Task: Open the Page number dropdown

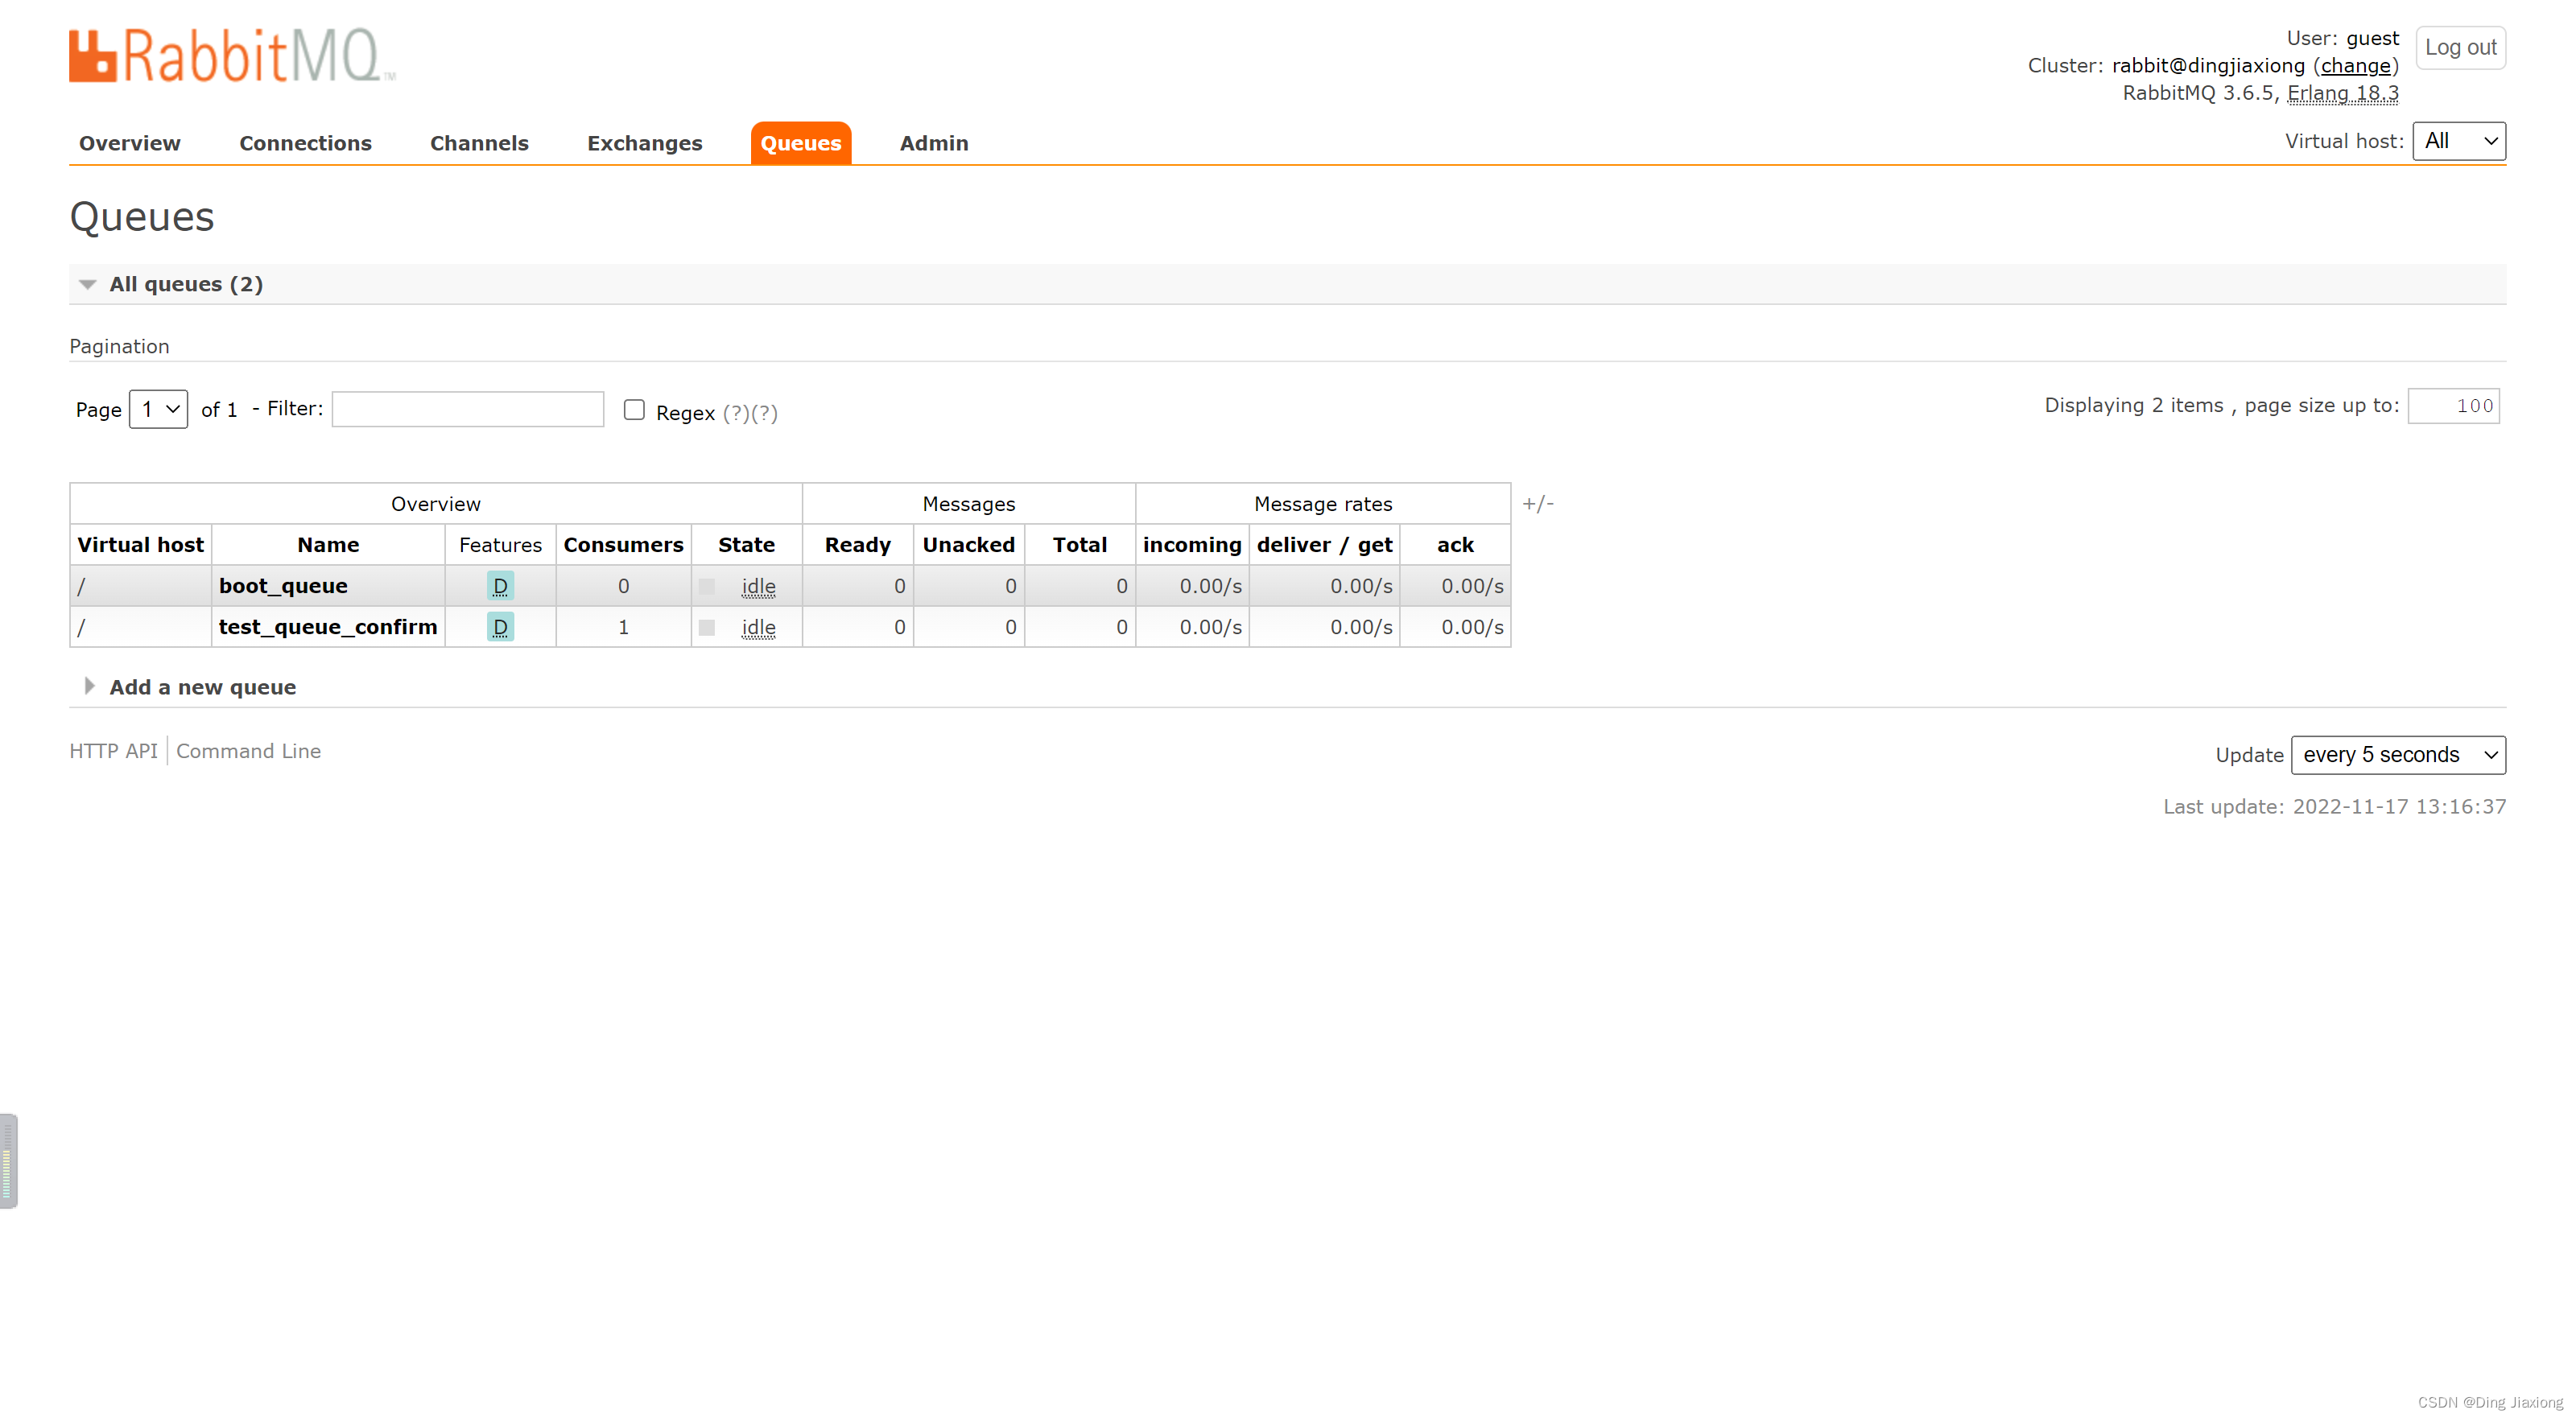Action: tap(158, 410)
